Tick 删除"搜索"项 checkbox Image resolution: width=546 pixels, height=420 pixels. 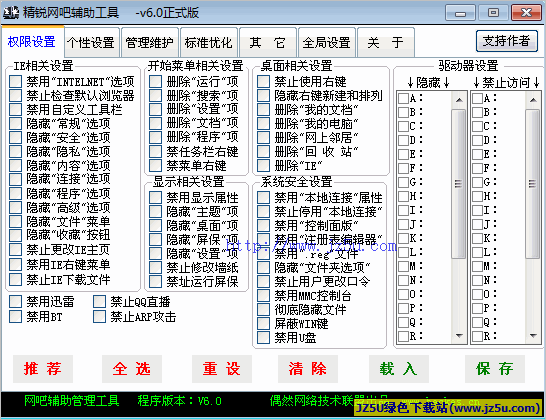tap(155, 95)
